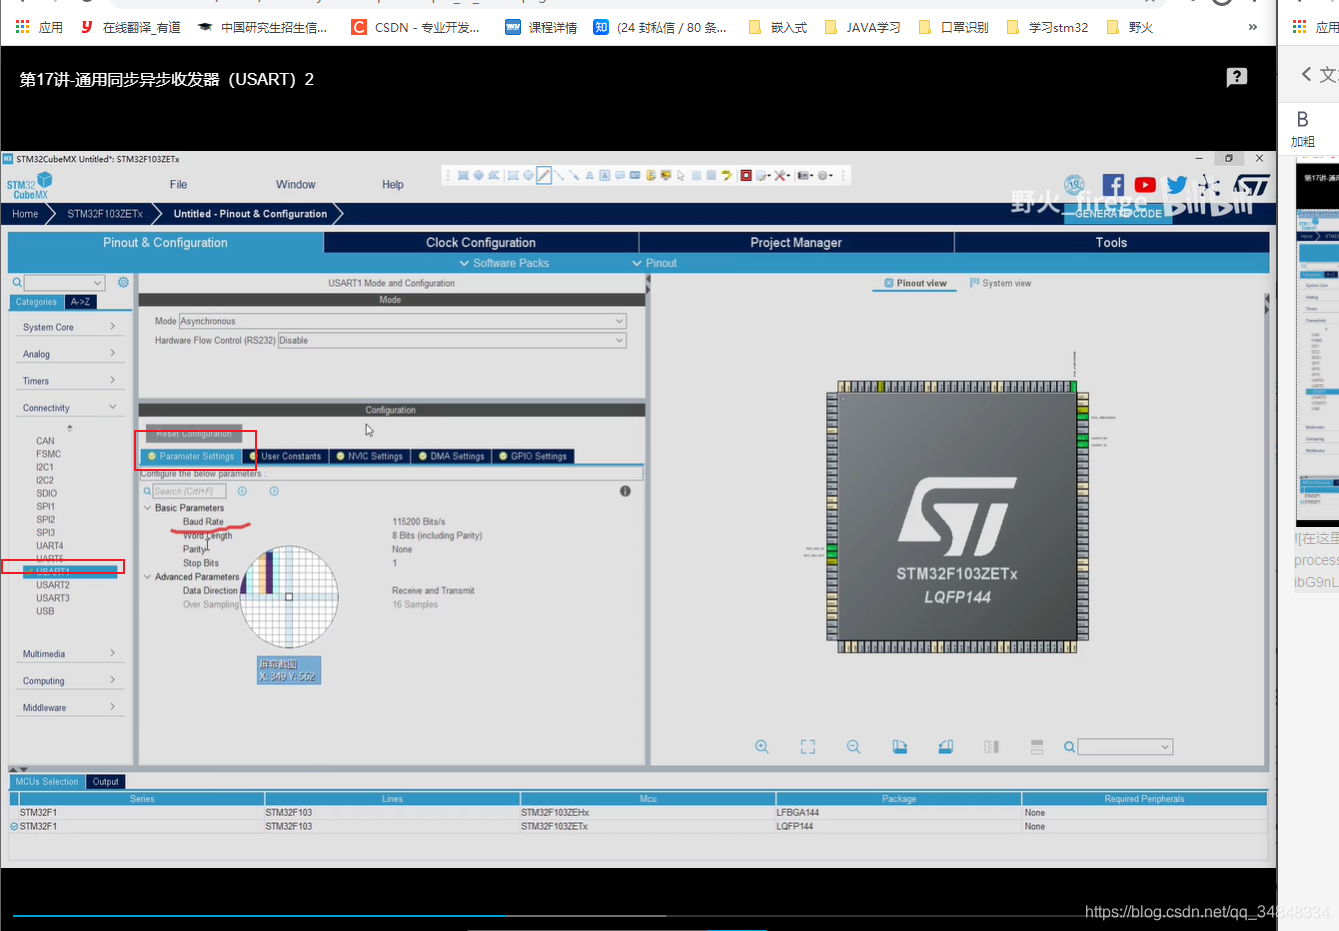This screenshot has height=931, width=1339.
Task: Click Home breadcrumb
Action: point(25,214)
